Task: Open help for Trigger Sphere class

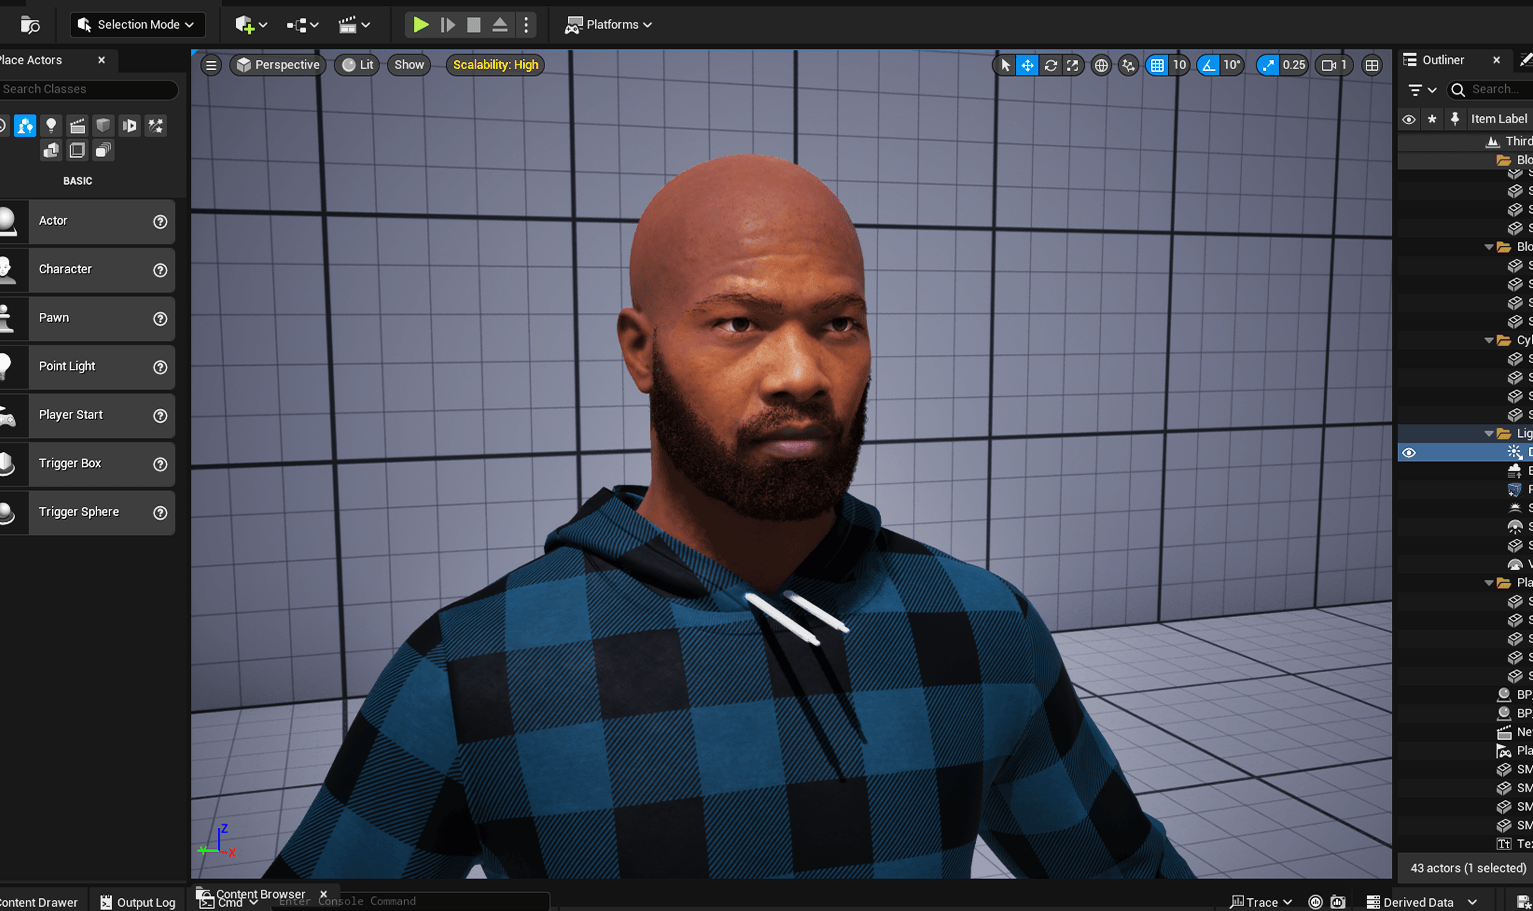Action: coord(160,513)
